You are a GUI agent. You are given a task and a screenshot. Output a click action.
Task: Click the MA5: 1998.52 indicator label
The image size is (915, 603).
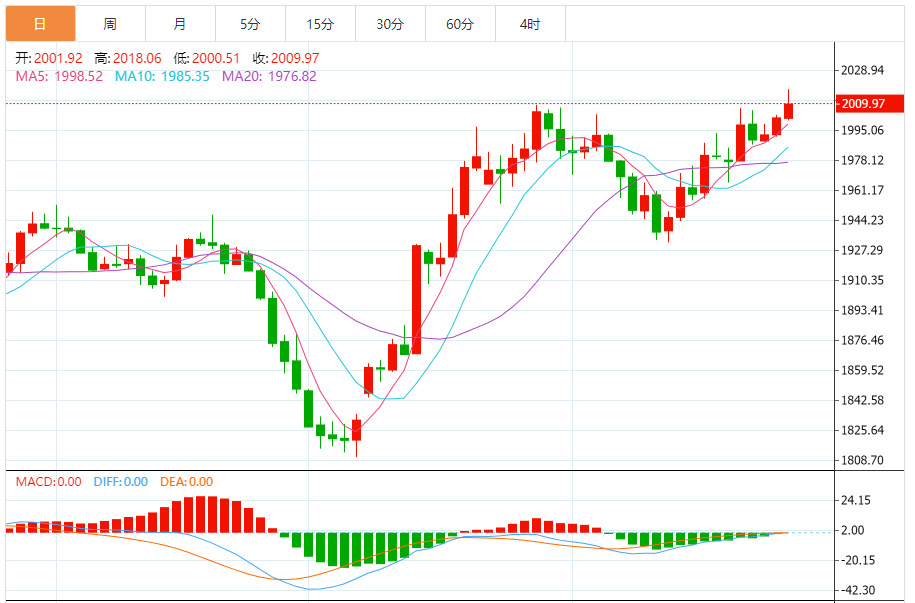pyautogui.click(x=59, y=76)
